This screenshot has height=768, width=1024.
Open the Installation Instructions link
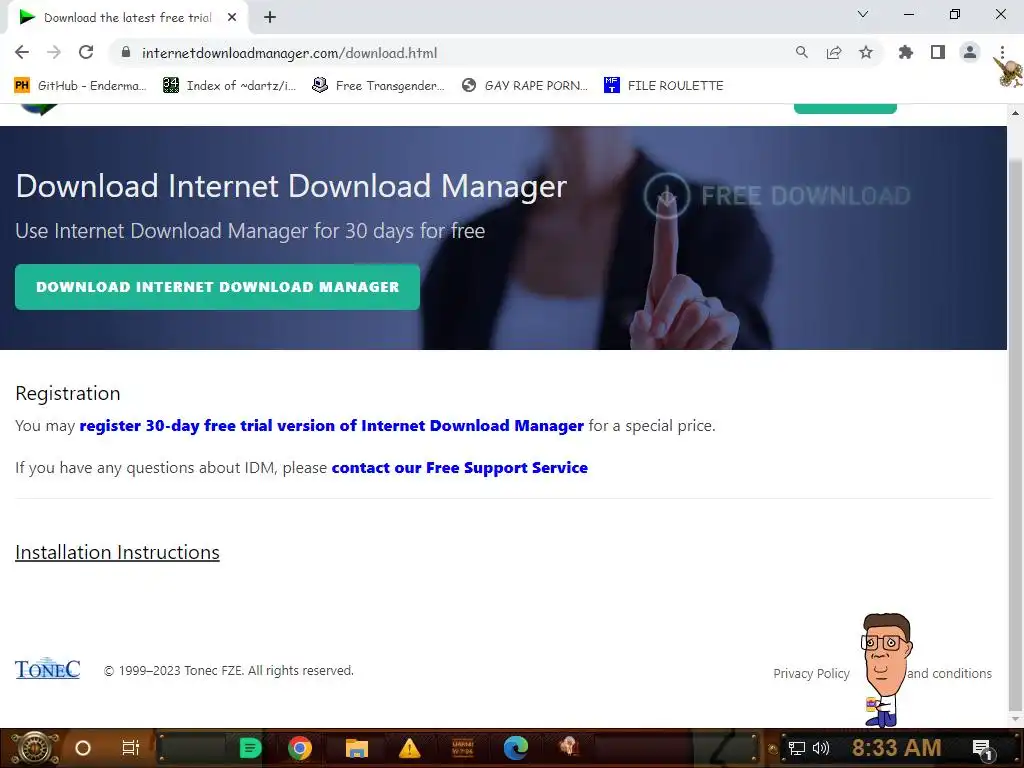click(118, 552)
